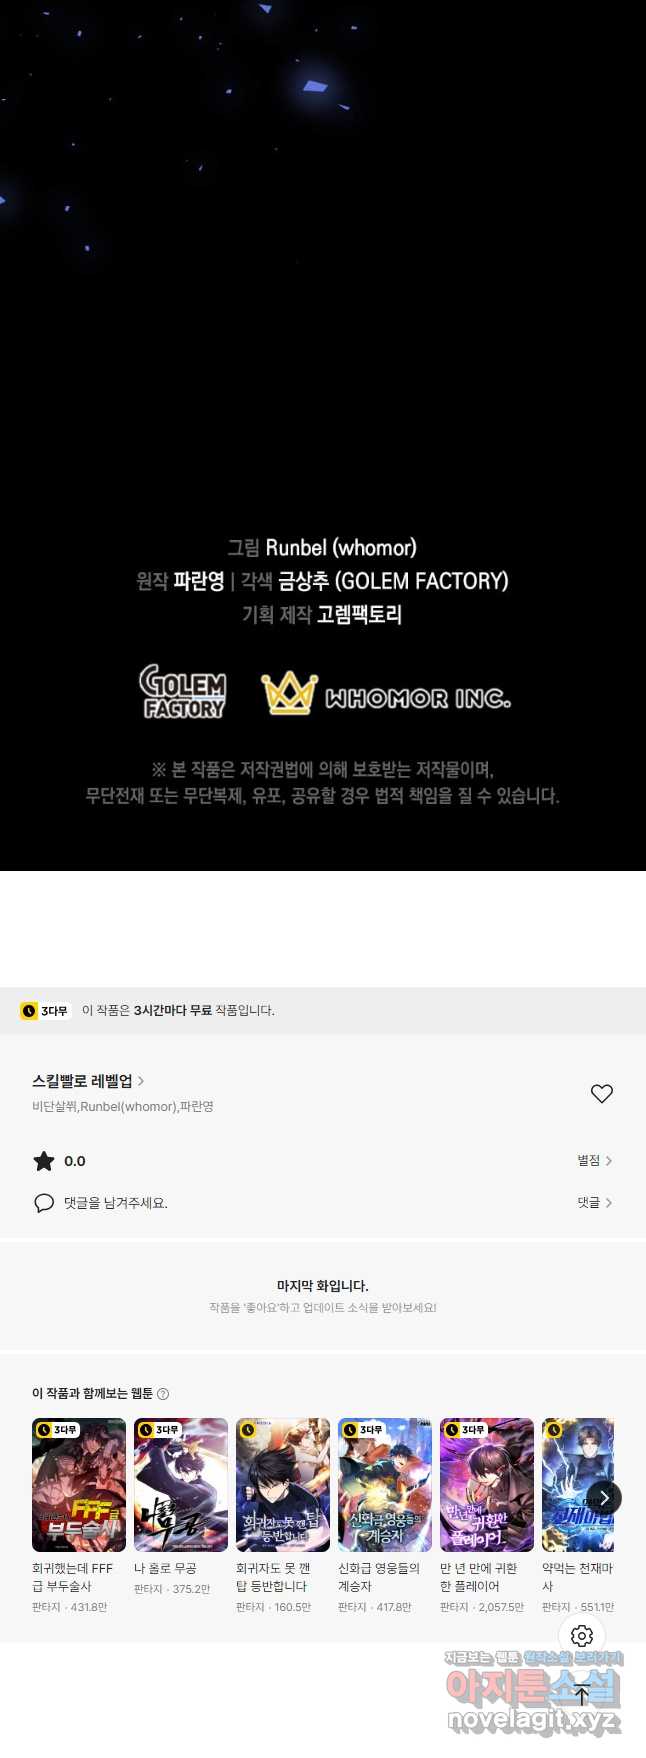Click the help question mark beside 이 작품과 함께보는 웹툰
Image resolution: width=646 pixels, height=1758 pixels.
163,1394
